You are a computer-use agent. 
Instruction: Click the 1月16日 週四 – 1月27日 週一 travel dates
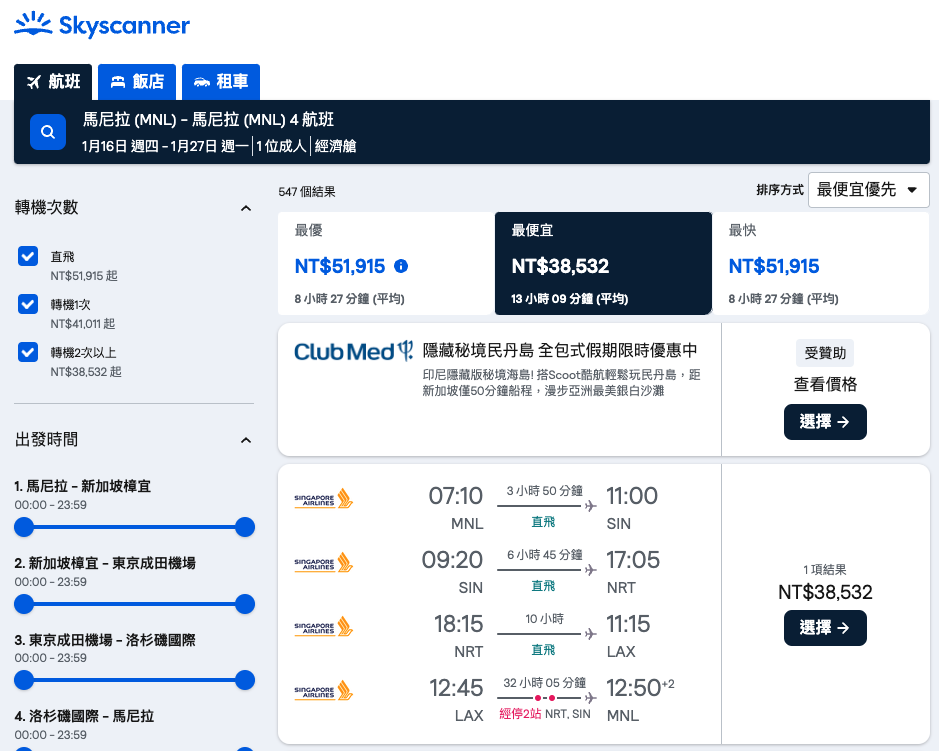click(x=165, y=146)
